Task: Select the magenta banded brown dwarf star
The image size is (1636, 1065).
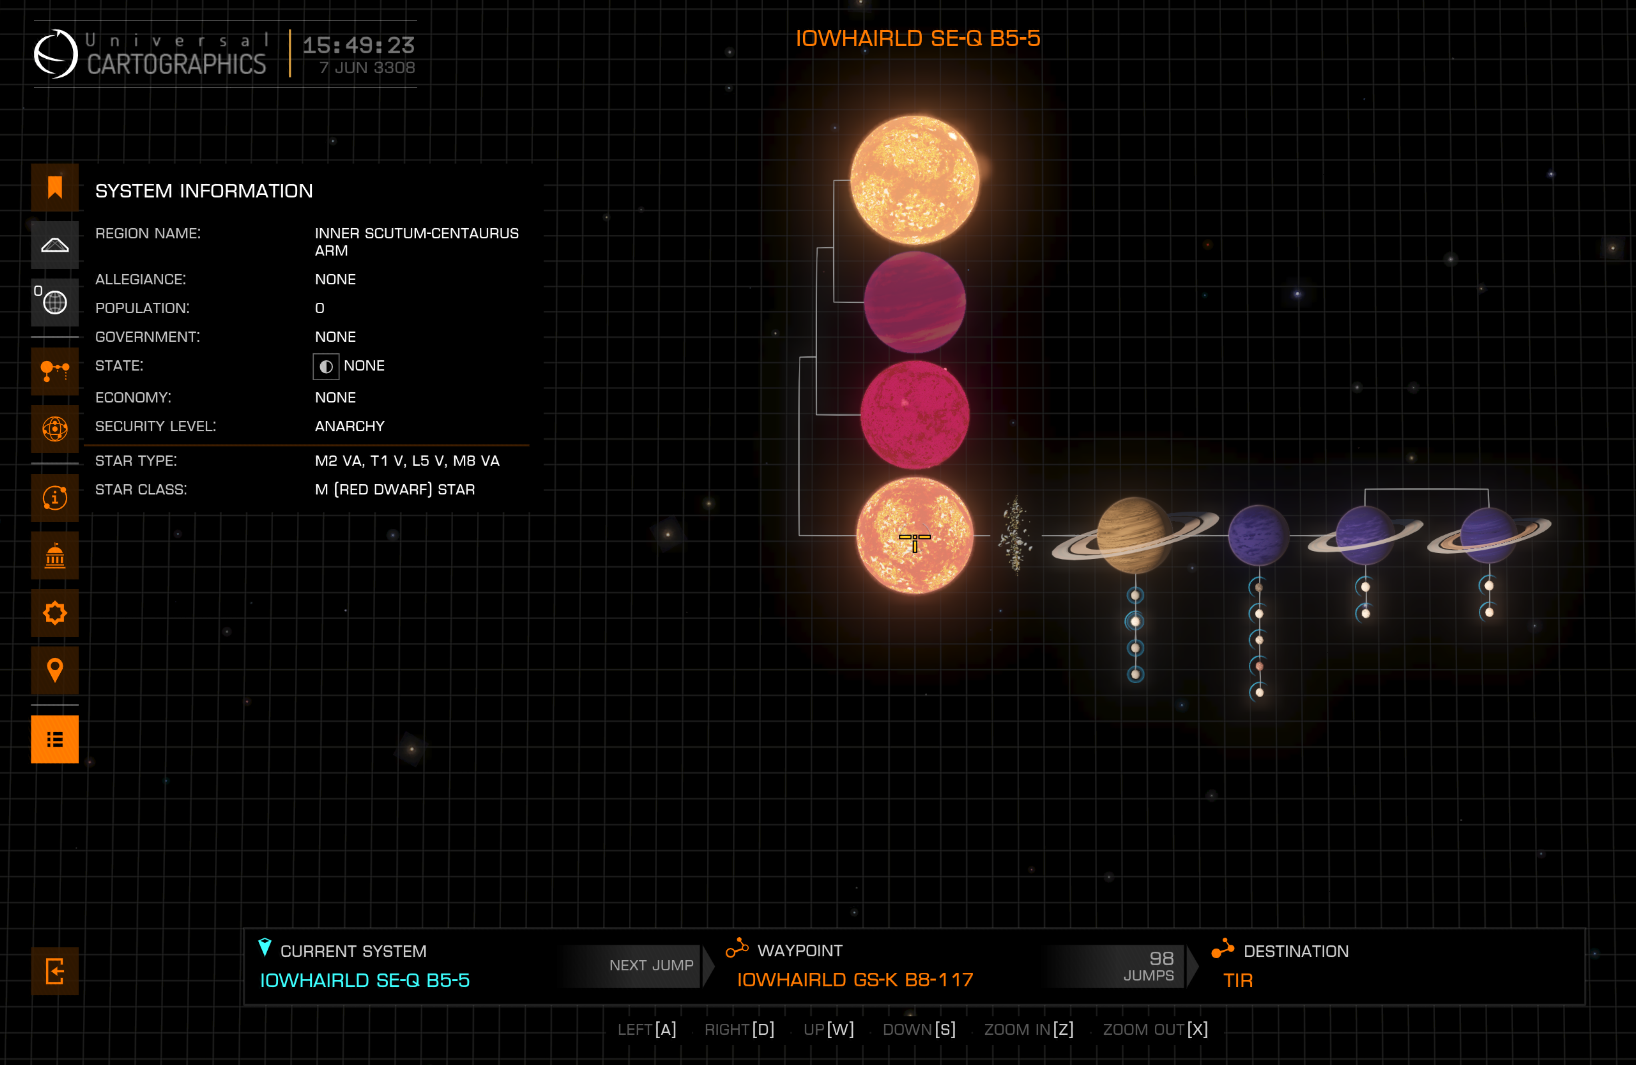Action: (x=914, y=302)
